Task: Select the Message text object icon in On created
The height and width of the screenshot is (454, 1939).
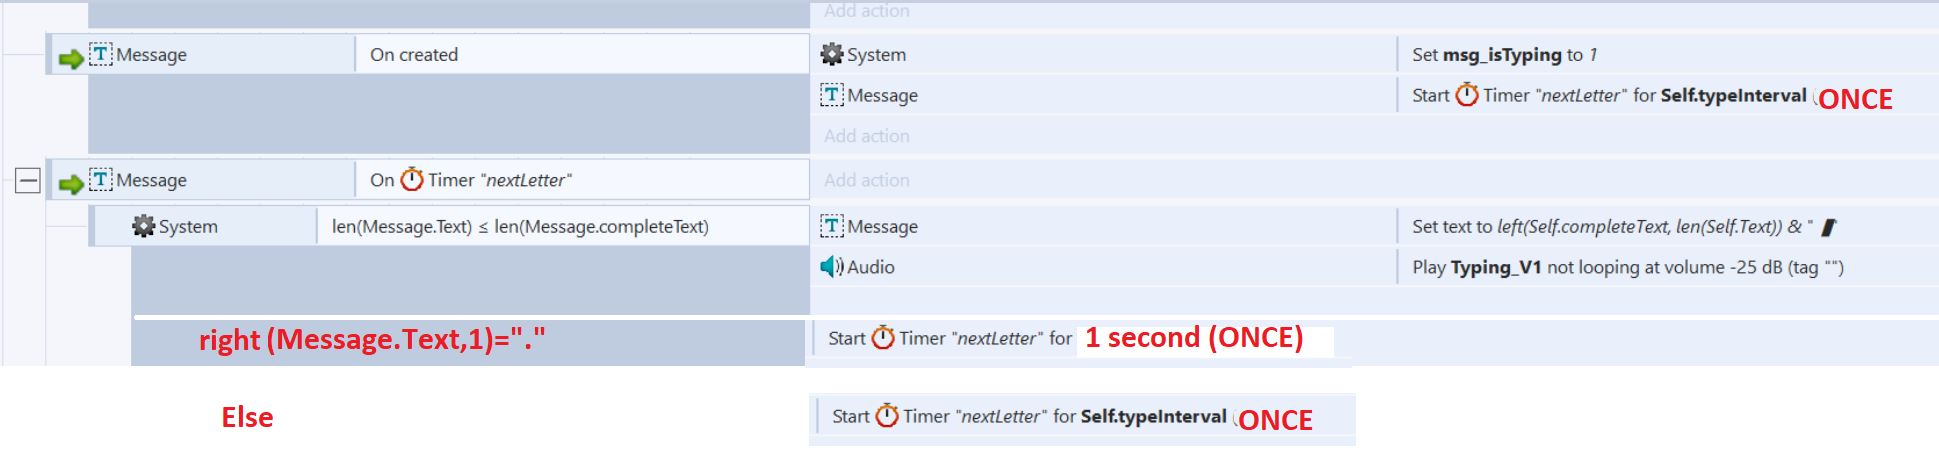Action: click(x=101, y=54)
